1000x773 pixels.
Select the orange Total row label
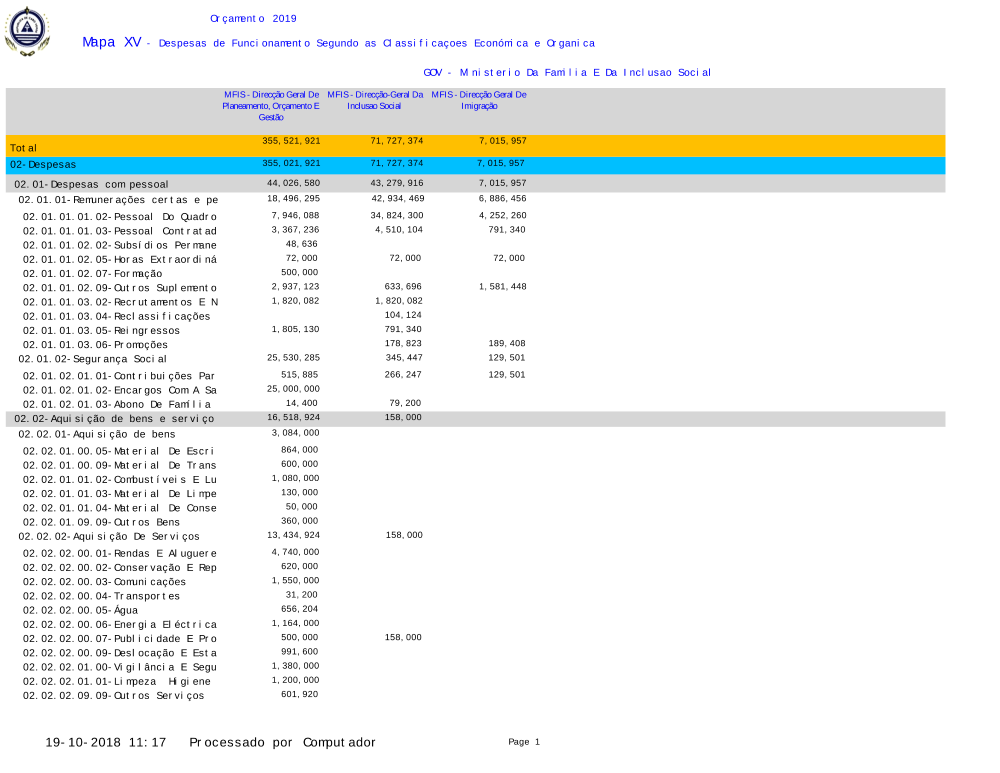[x=24, y=148]
